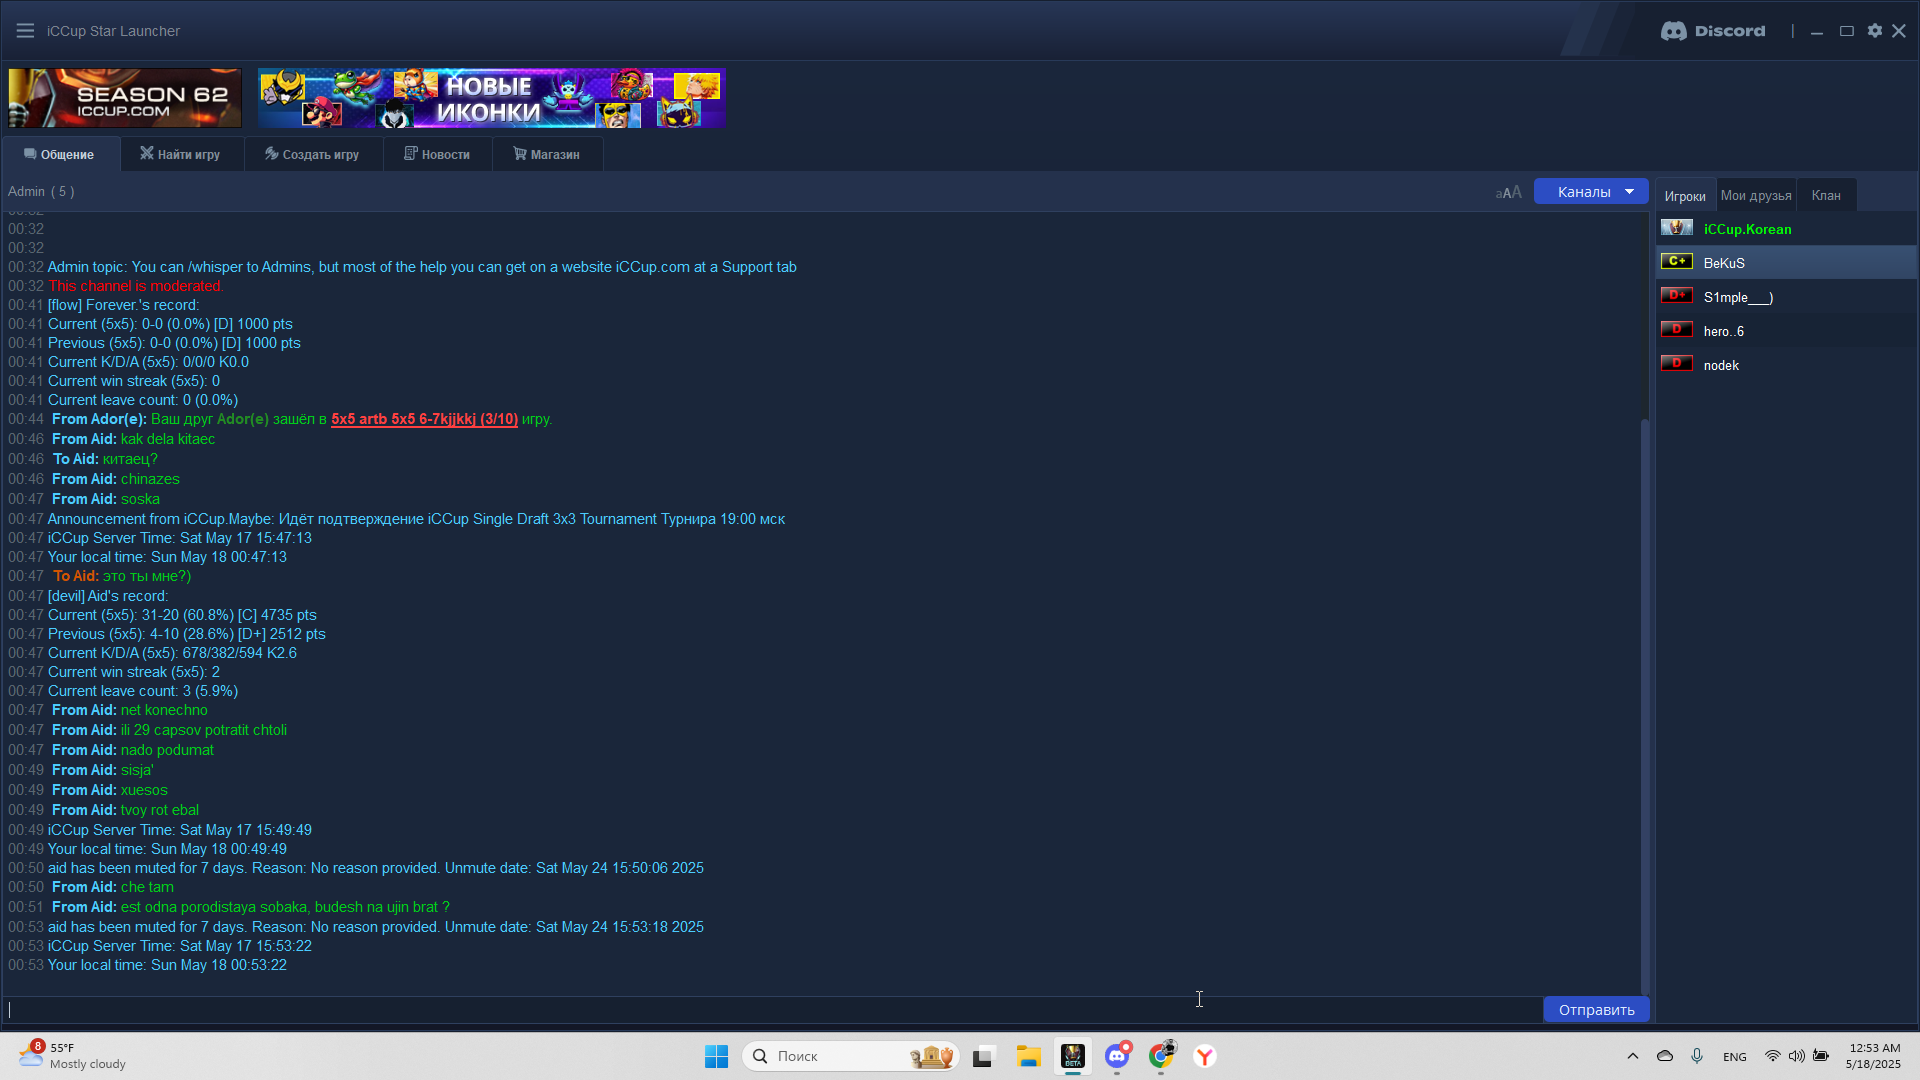The width and height of the screenshot is (1920, 1080).
Task: Click the OneDrive cloud tray icon
Action: coord(1665,1056)
